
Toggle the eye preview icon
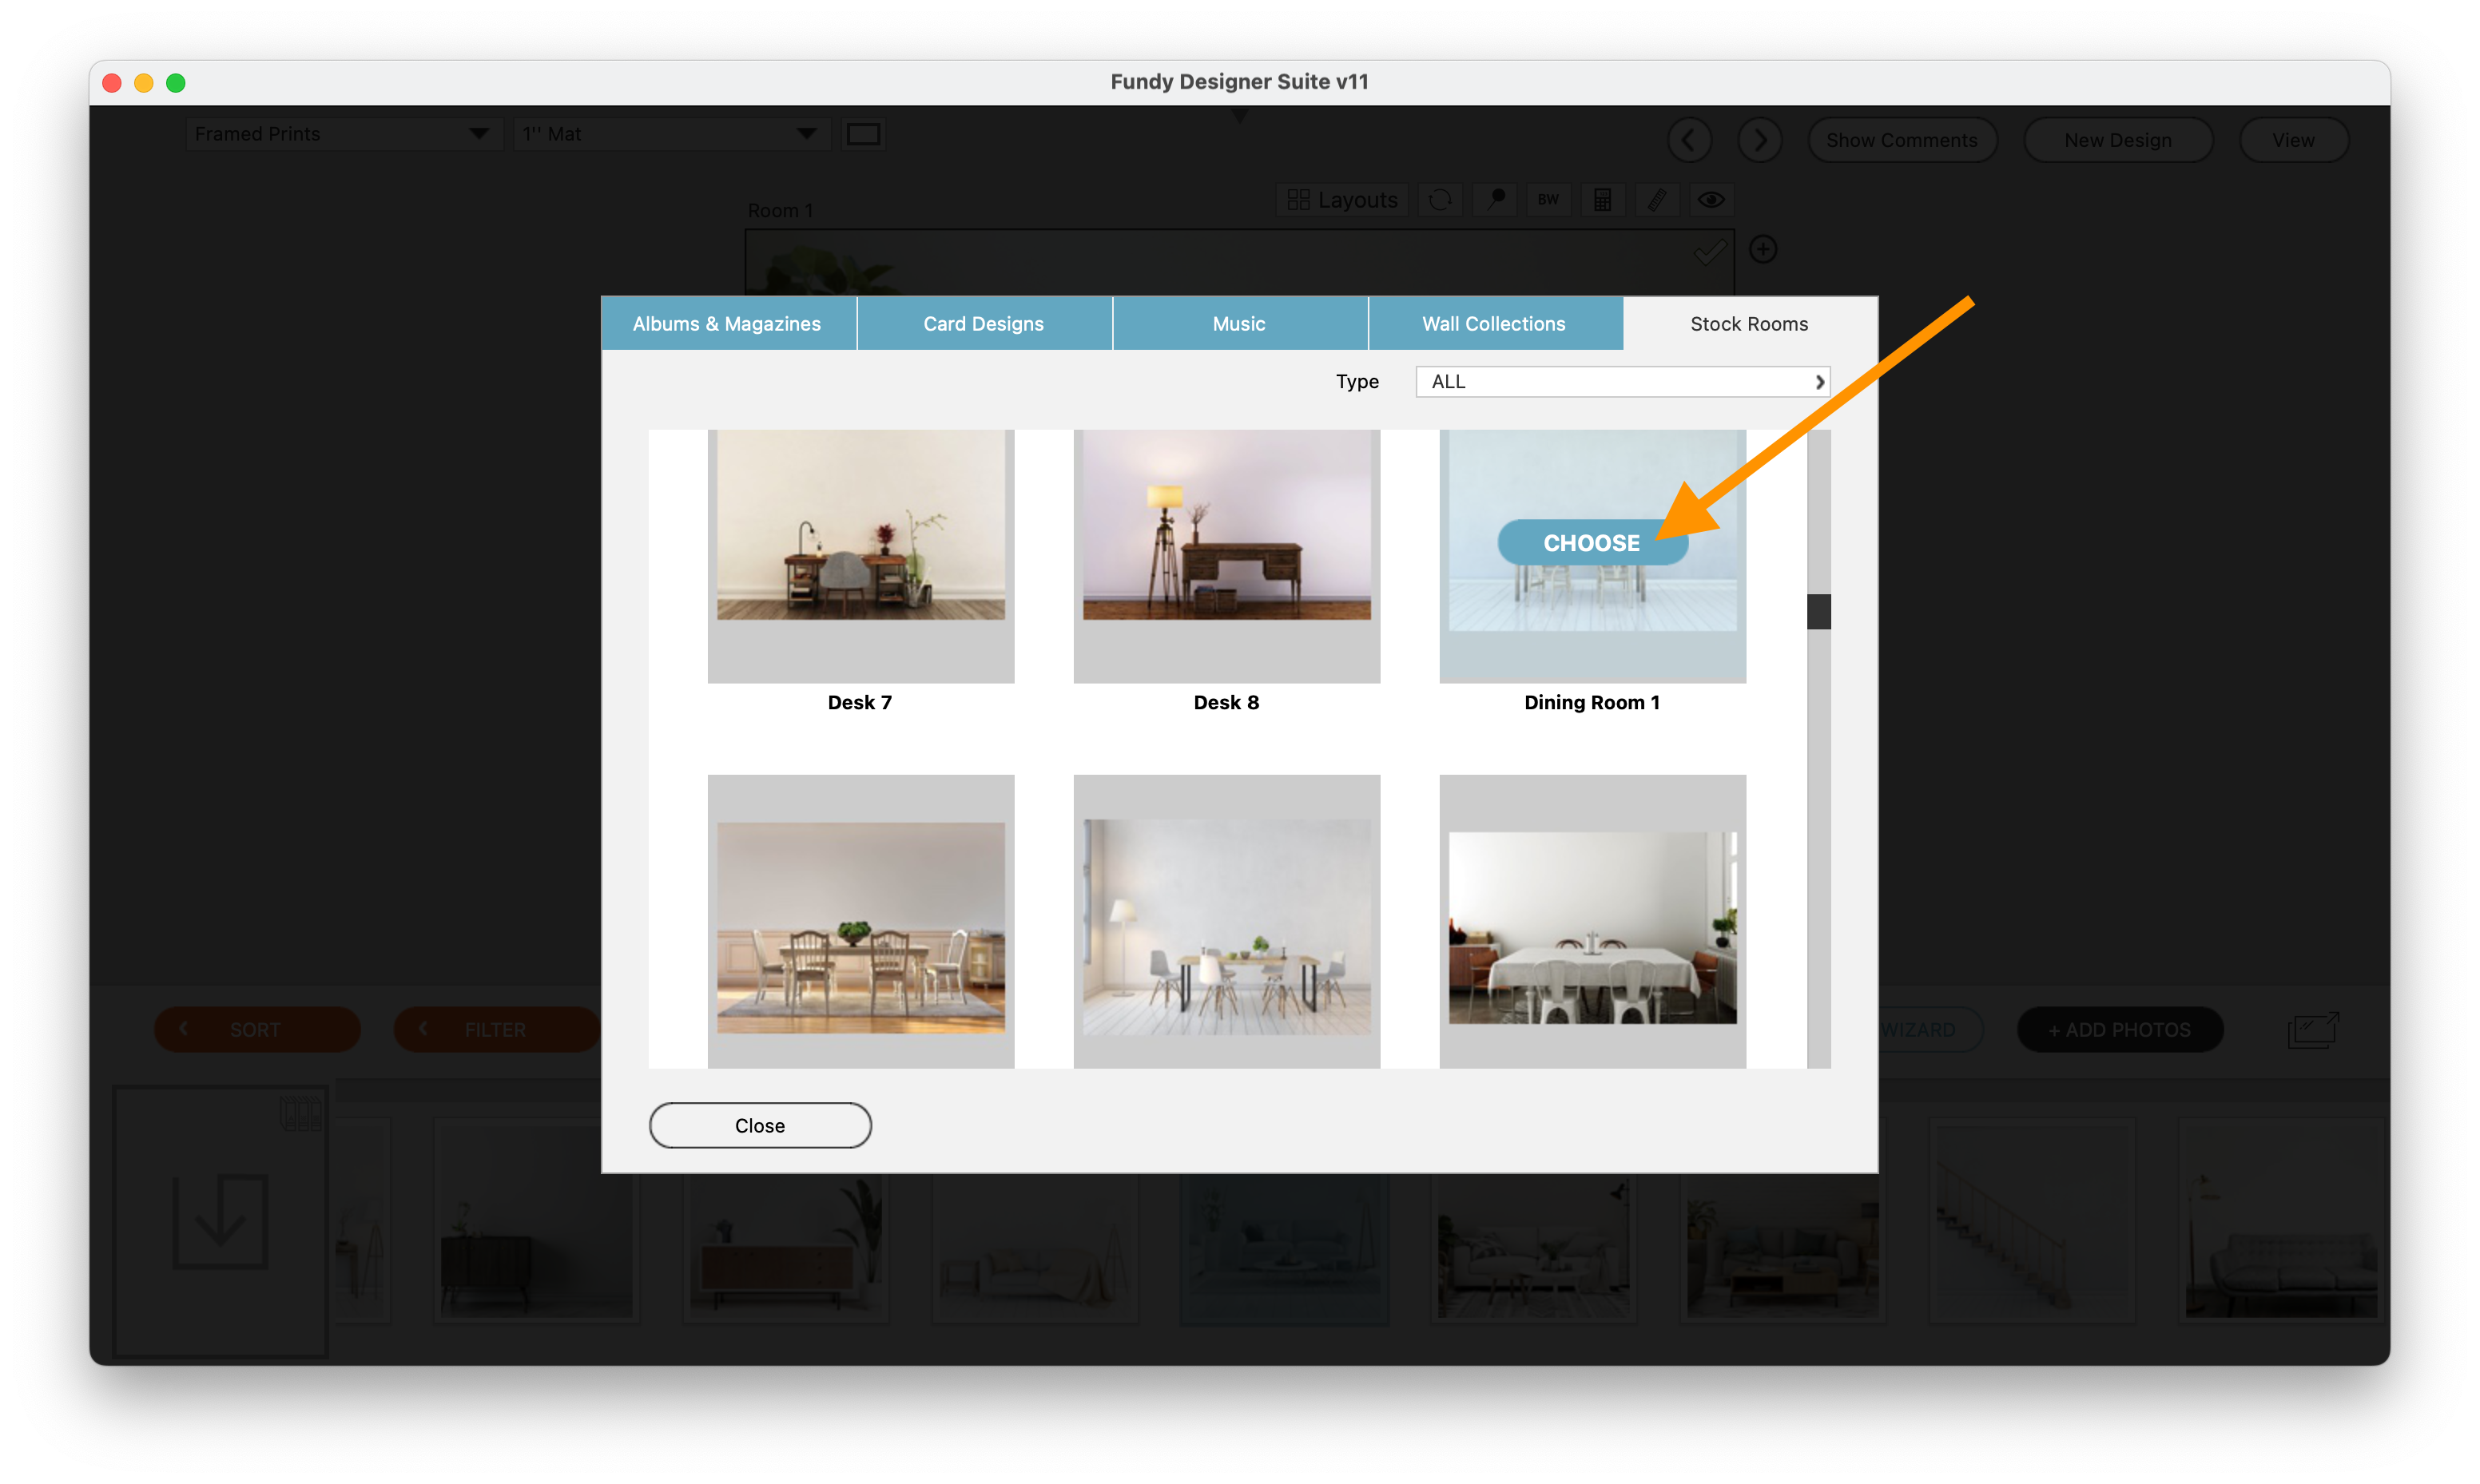tap(1711, 200)
